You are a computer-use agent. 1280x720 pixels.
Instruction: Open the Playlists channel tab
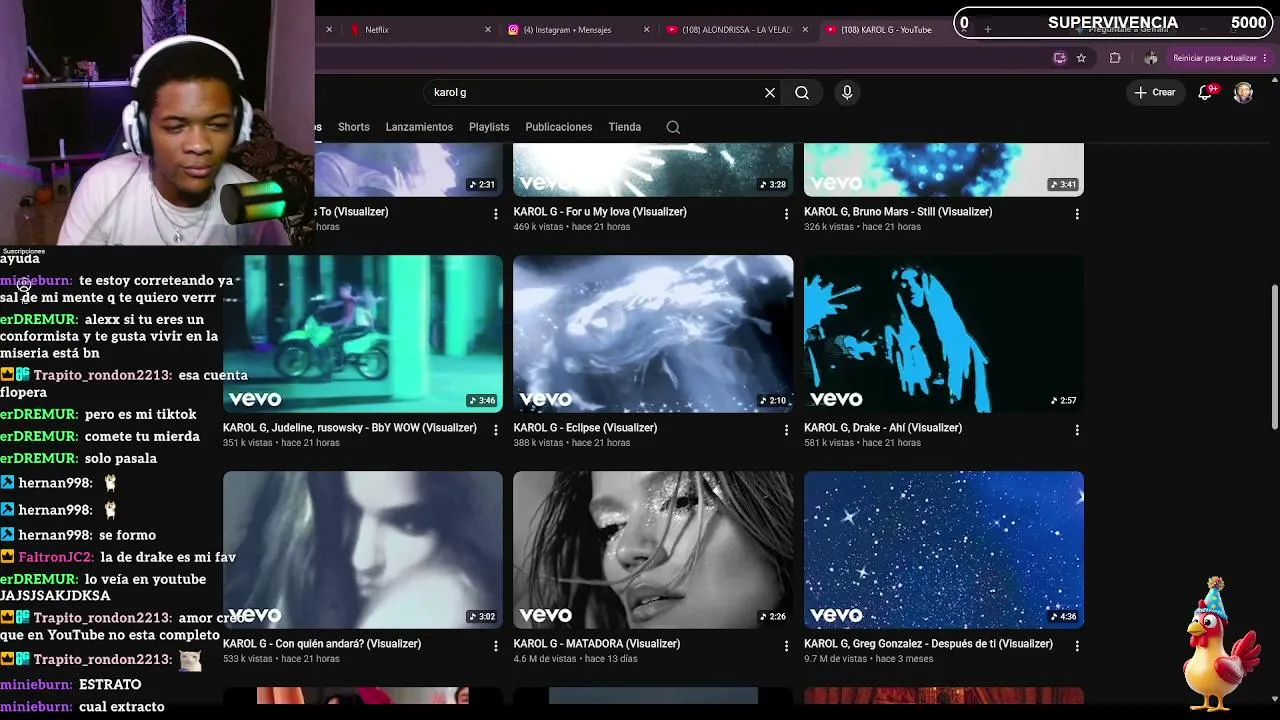coord(489,127)
